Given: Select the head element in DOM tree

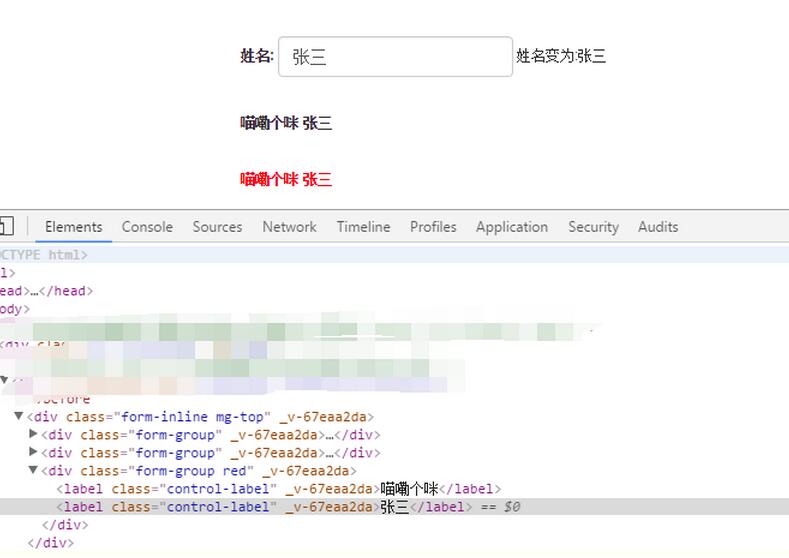Looking at the screenshot, I should pos(45,291).
